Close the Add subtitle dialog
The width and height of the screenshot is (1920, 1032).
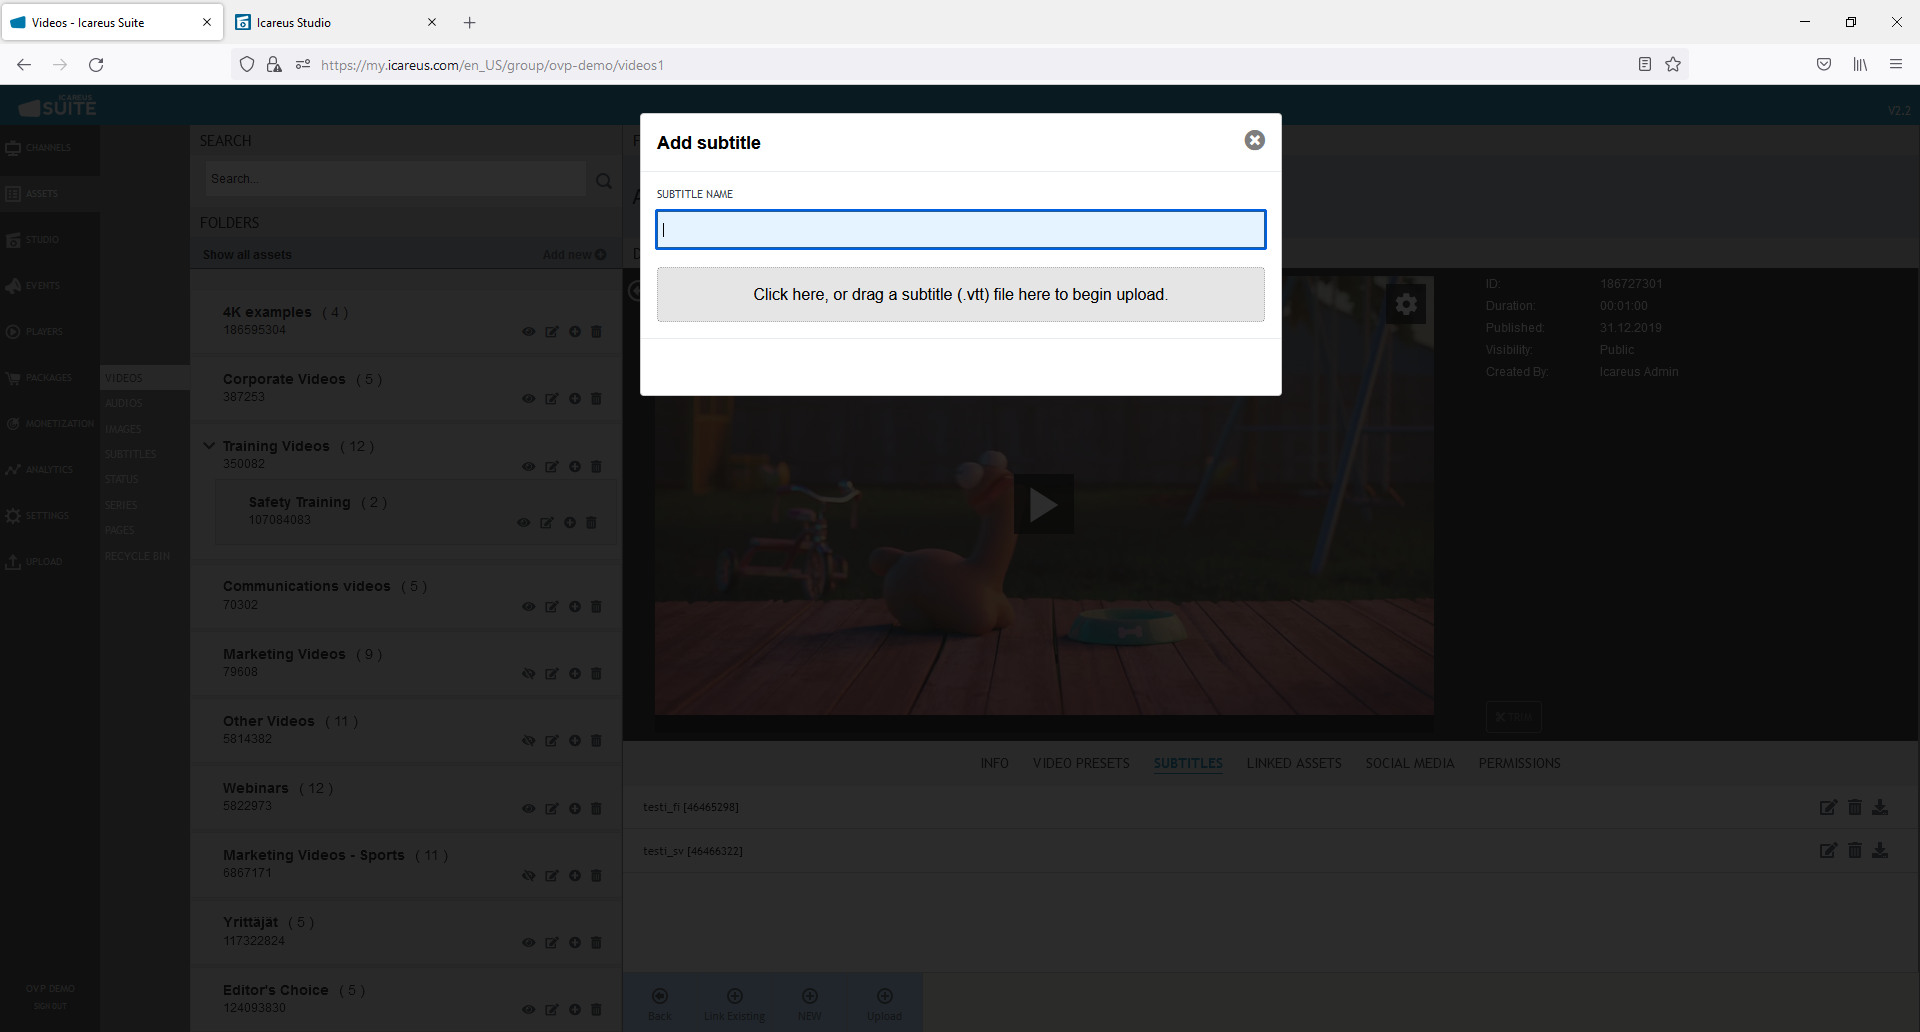point(1254,141)
